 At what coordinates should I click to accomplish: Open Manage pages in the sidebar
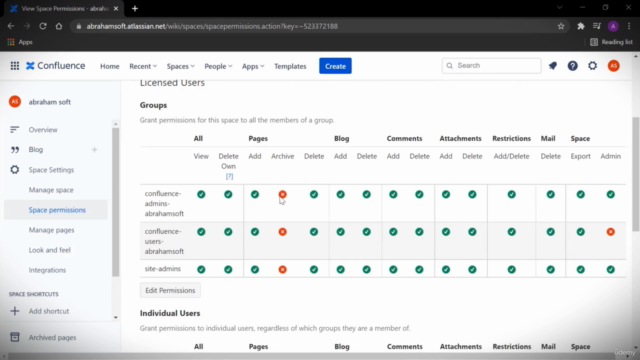tap(51, 230)
